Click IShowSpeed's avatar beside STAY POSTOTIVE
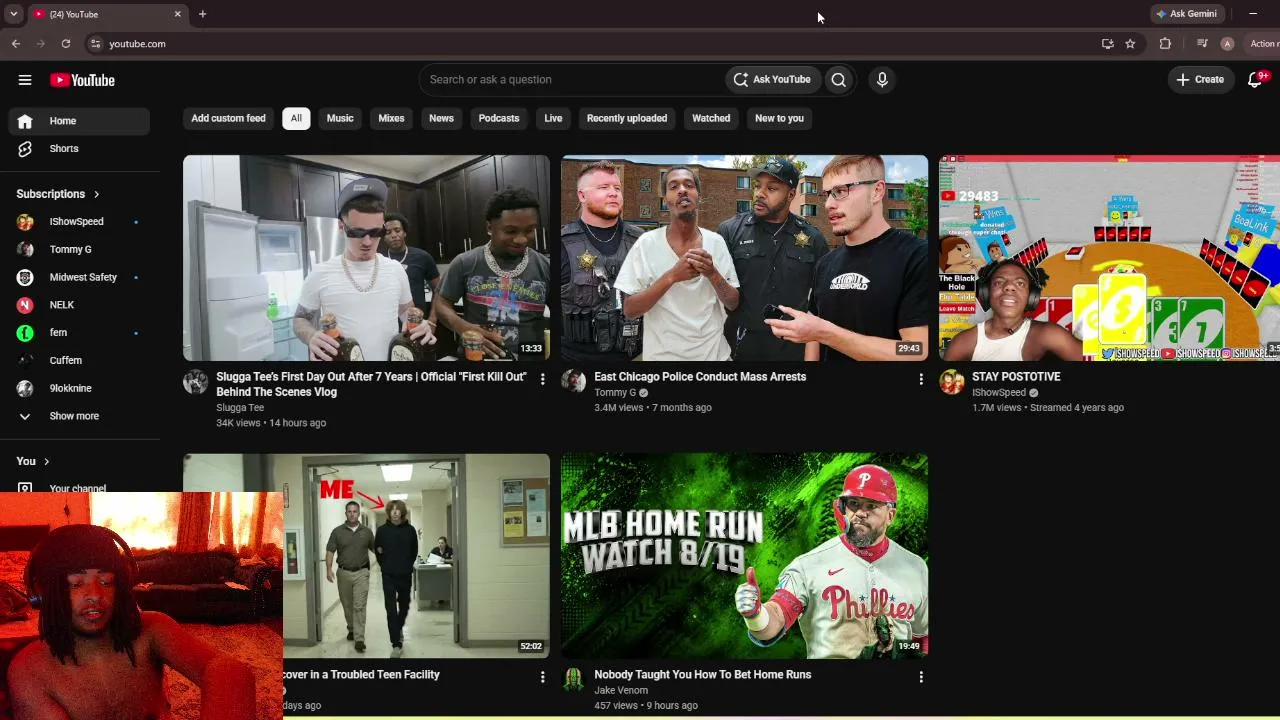Image resolution: width=1280 pixels, height=720 pixels. pos(952,382)
